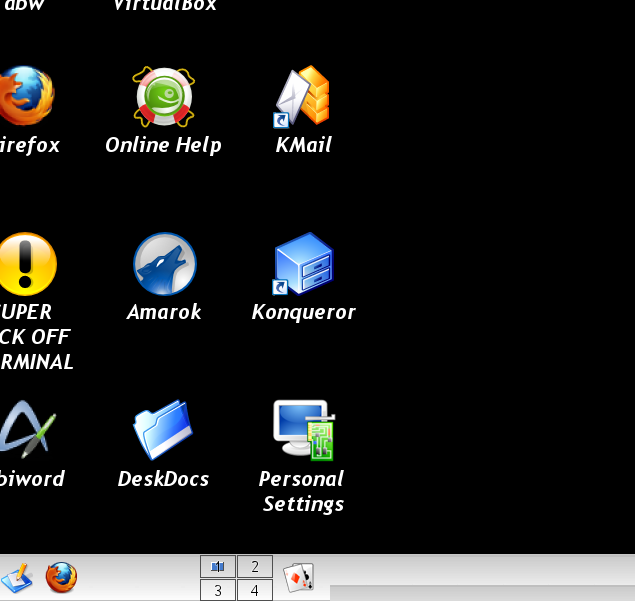
Task: Launch KMail from the desktop
Action: [x=302, y=96]
